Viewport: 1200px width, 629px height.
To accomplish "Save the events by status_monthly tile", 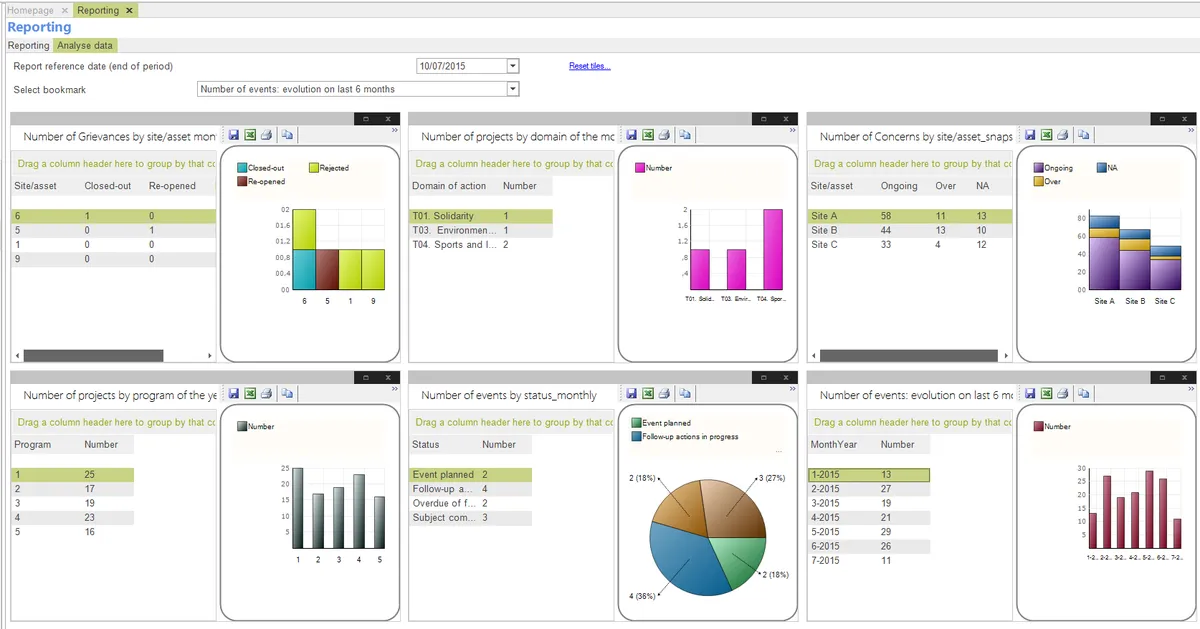I will [631, 393].
